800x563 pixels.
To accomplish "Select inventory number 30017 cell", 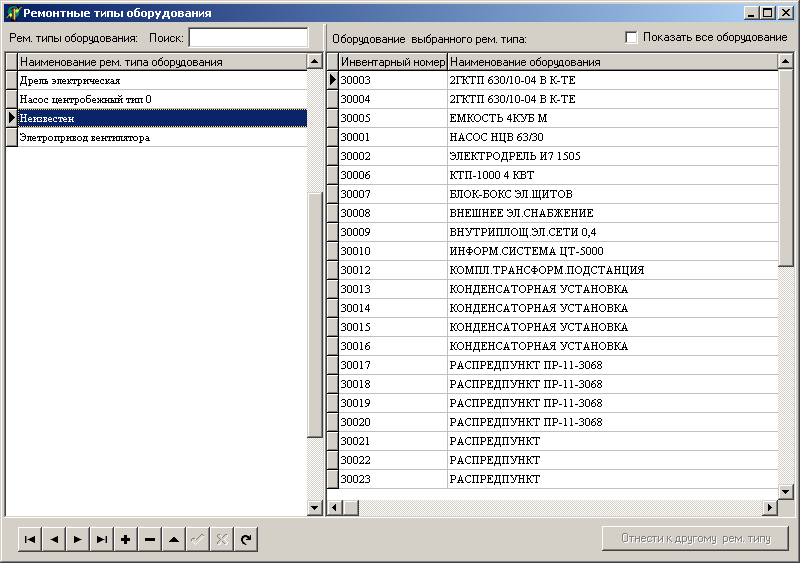I will pyautogui.click(x=393, y=365).
